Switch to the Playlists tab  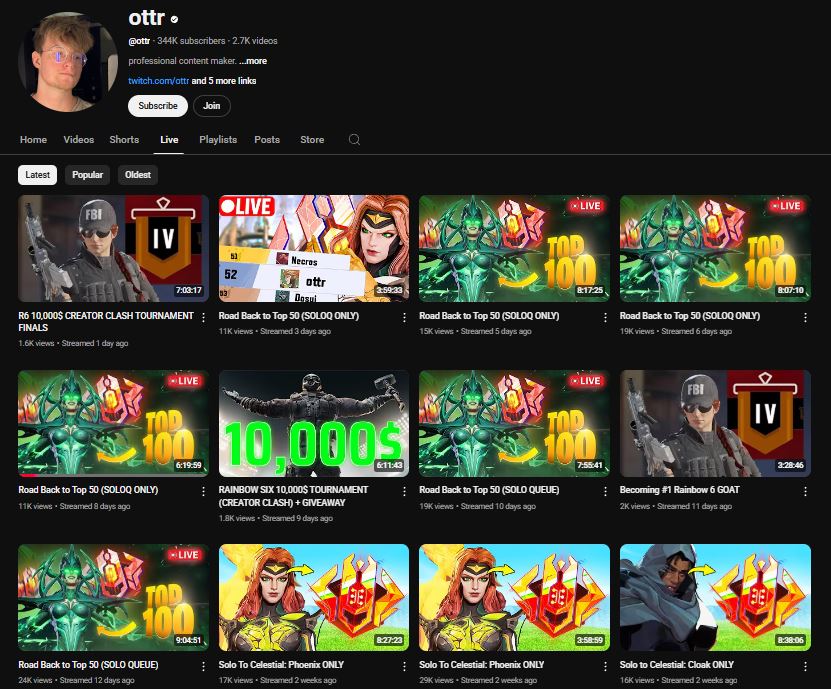tap(218, 139)
